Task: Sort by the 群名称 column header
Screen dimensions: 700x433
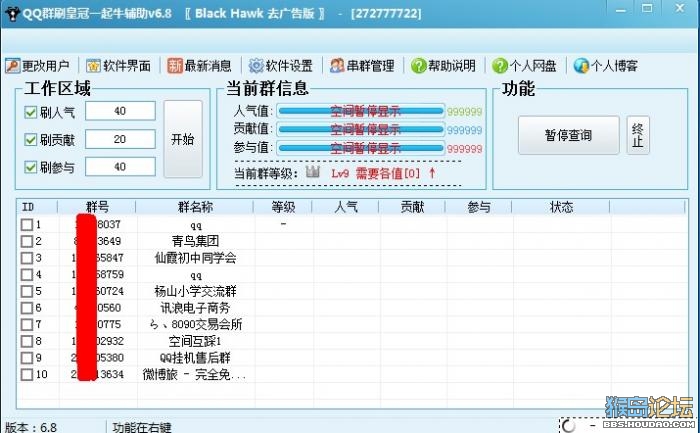Action: click(195, 207)
